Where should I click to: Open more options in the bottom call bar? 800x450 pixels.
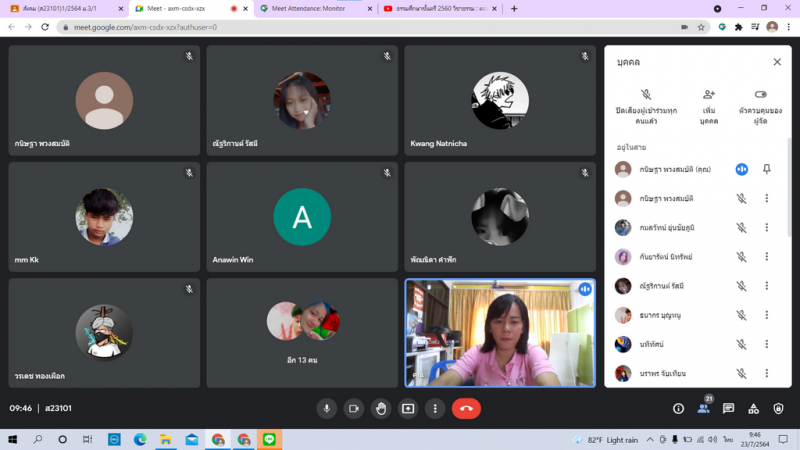[x=435, y=408]
